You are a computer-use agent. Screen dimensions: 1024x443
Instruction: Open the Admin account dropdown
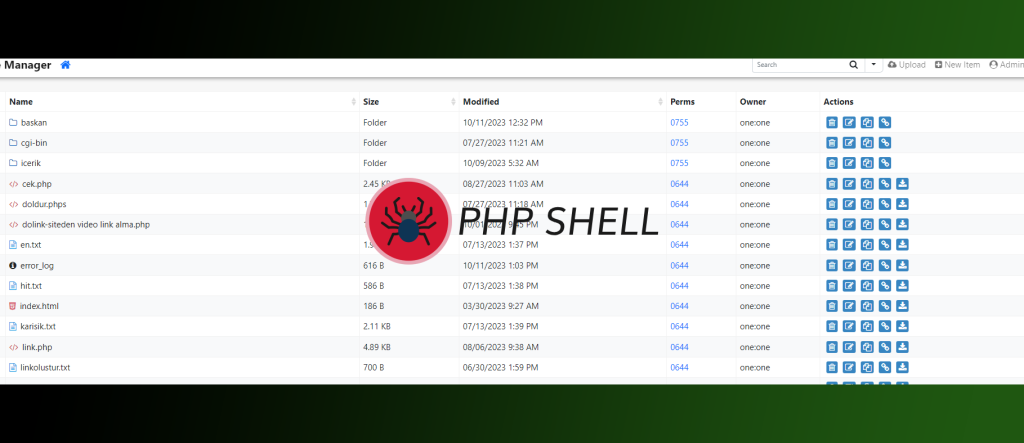pos(1006,65)
